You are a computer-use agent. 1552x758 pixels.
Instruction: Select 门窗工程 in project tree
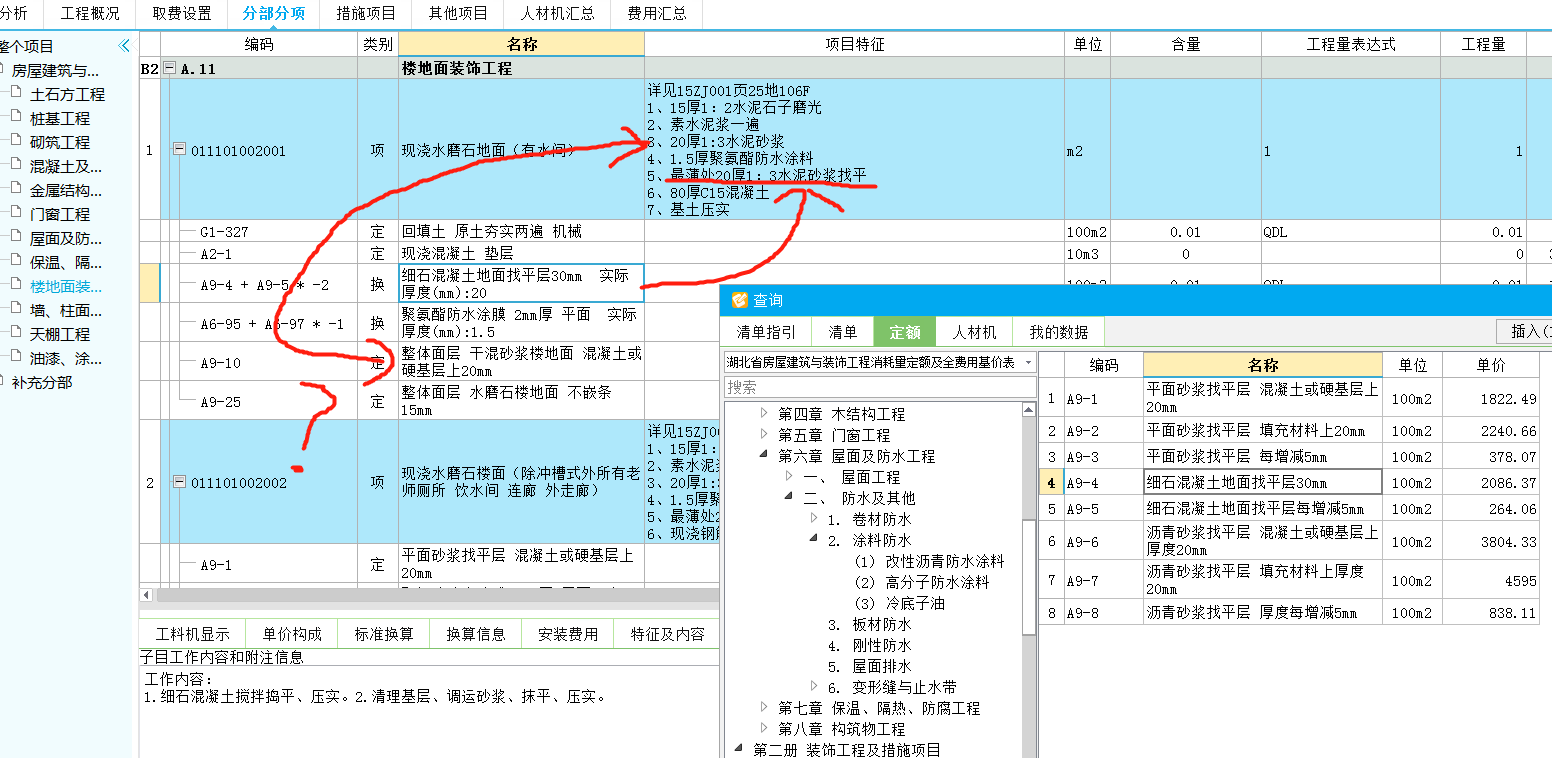tap(60, 214)
